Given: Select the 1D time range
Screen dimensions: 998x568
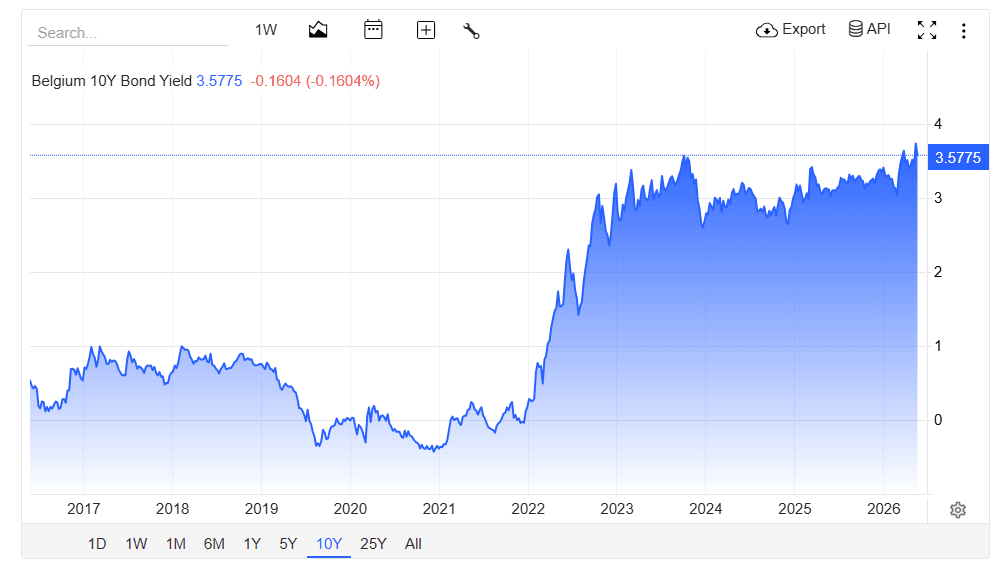Looking at the screenshot, I should (97, 544).
